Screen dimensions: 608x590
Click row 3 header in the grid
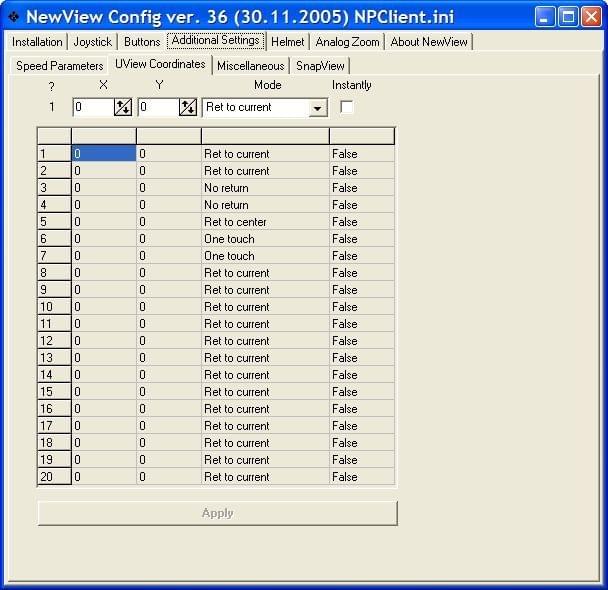(54, 188)
